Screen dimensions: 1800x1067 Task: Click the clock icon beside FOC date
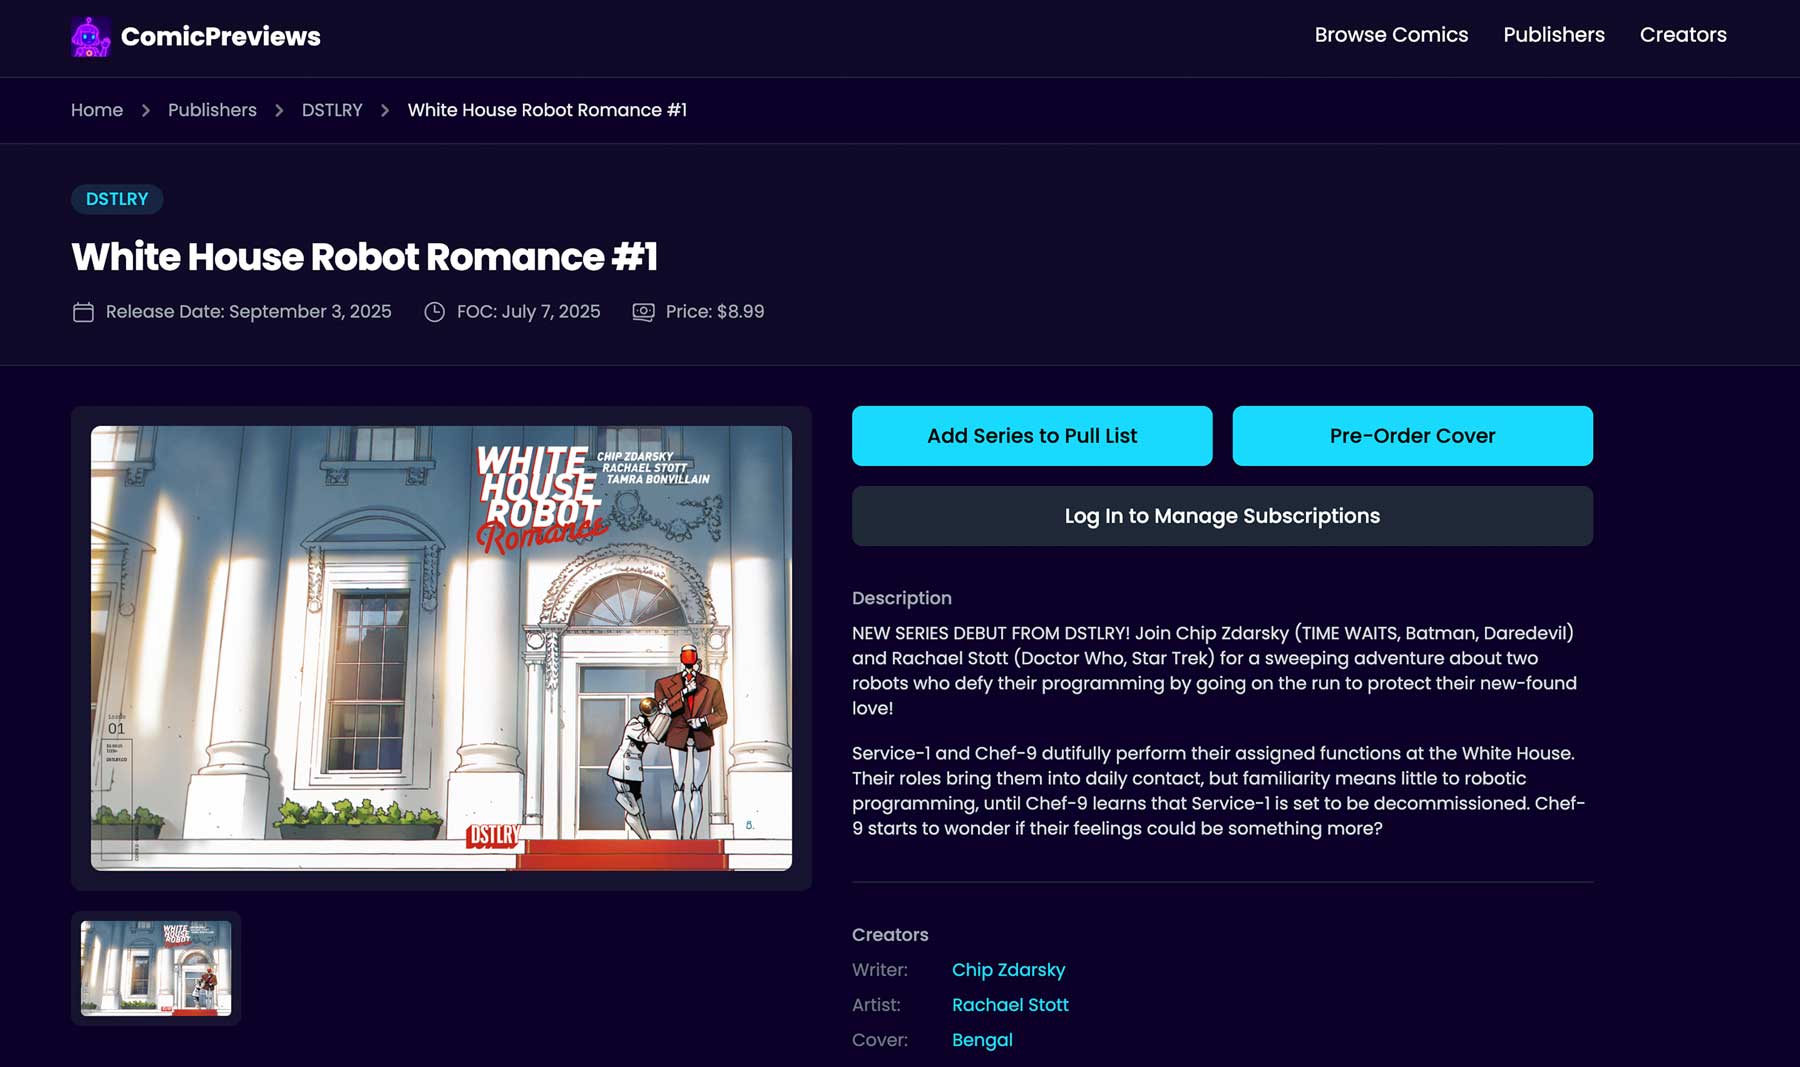(434, 312)
